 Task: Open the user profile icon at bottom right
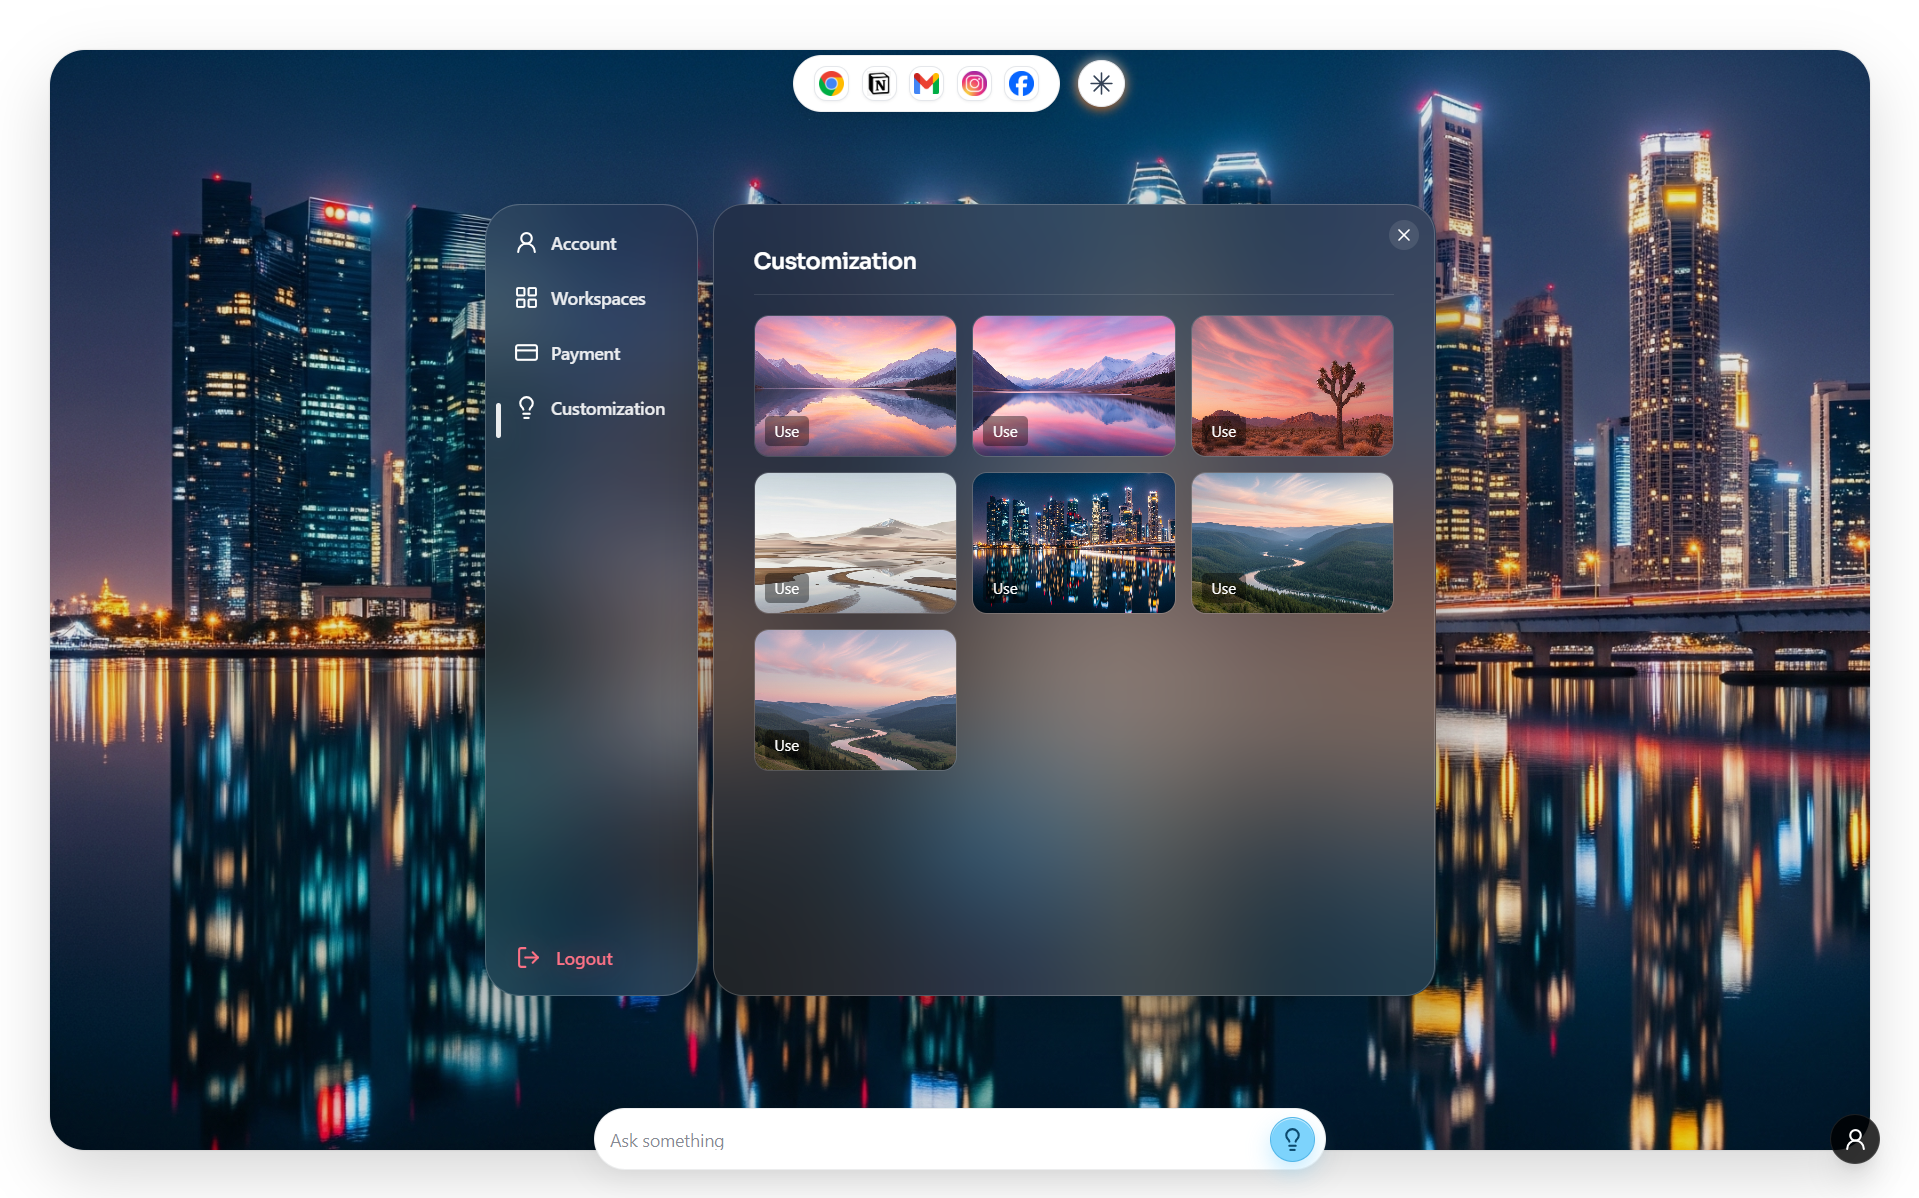click(1854, 1139)
